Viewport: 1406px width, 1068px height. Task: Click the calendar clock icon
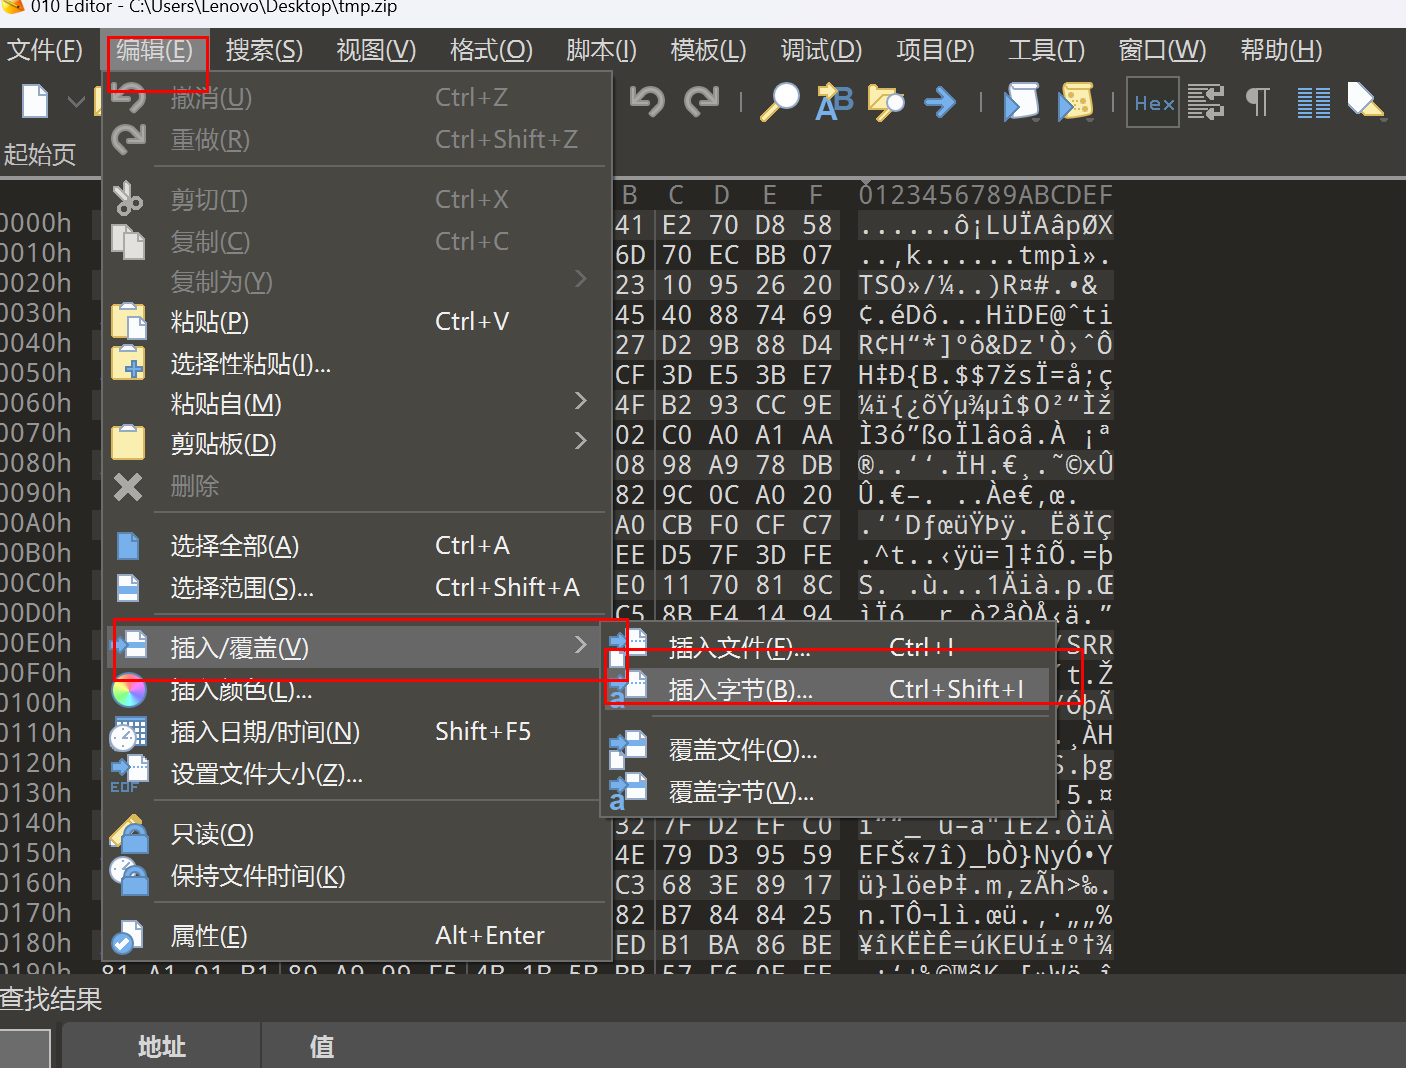pyautogui.click(x=128, y=733)
